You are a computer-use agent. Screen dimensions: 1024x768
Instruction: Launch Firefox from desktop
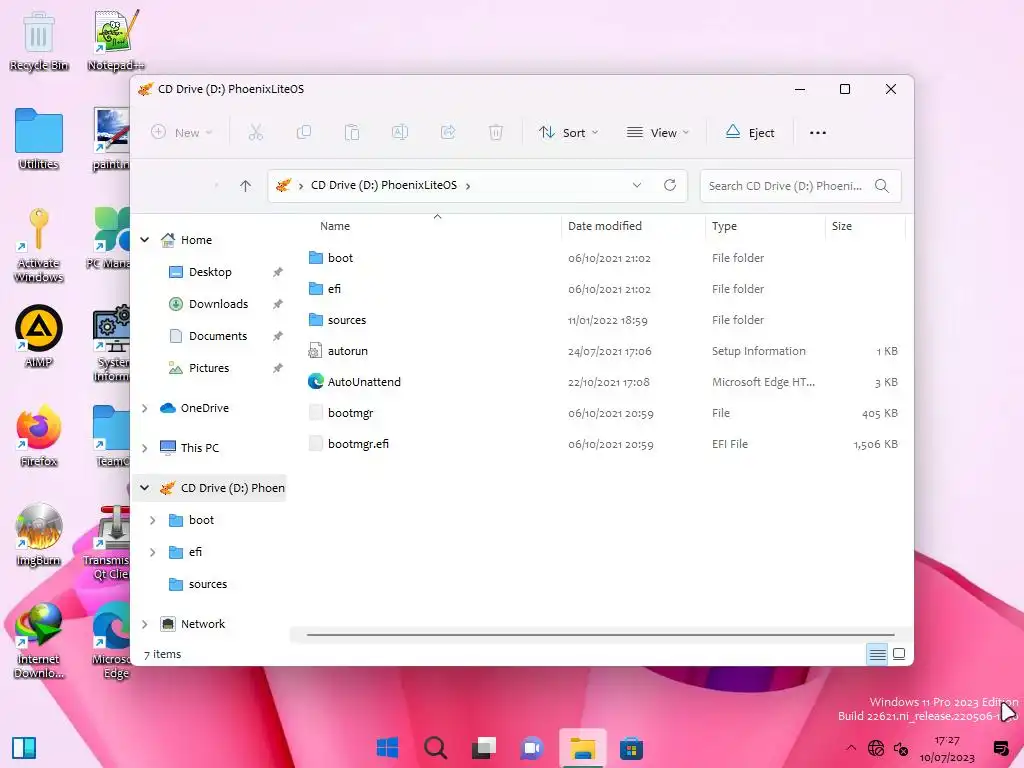click(39, 436)
